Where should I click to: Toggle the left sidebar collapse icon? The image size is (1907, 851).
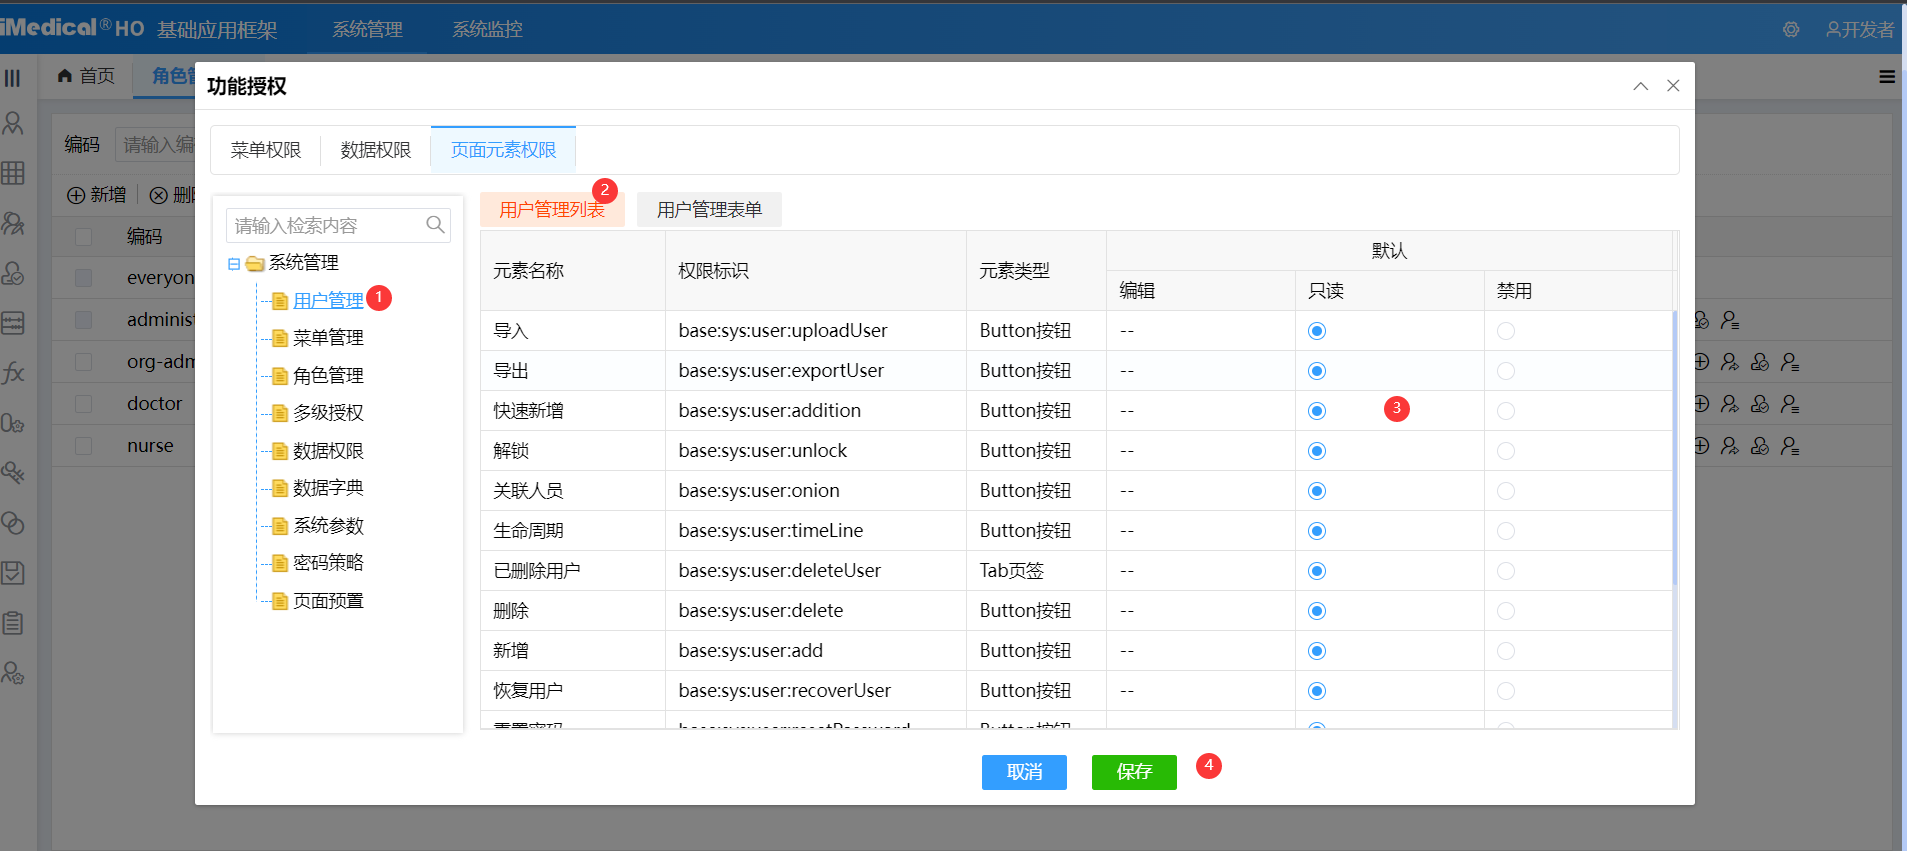coord(13,77)
